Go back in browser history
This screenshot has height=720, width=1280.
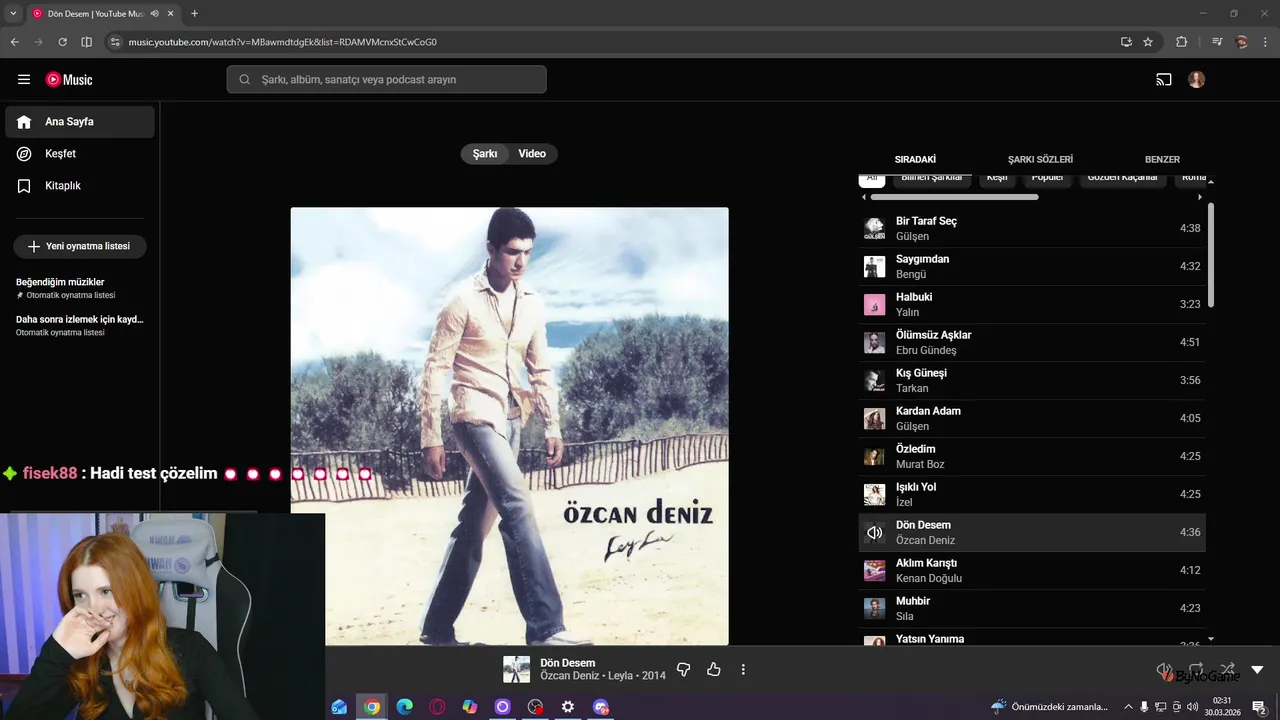coord(14,42)
